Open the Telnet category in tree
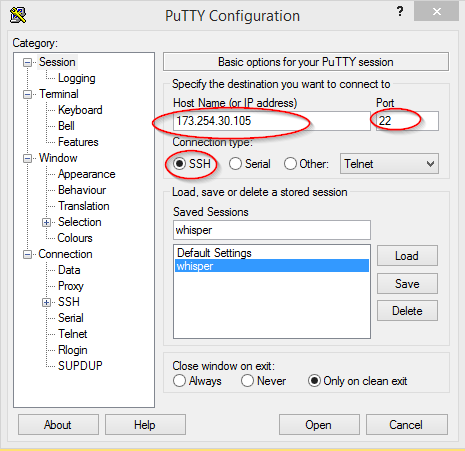Viewport: 465px width, 451px height. [x=72, y=334]
